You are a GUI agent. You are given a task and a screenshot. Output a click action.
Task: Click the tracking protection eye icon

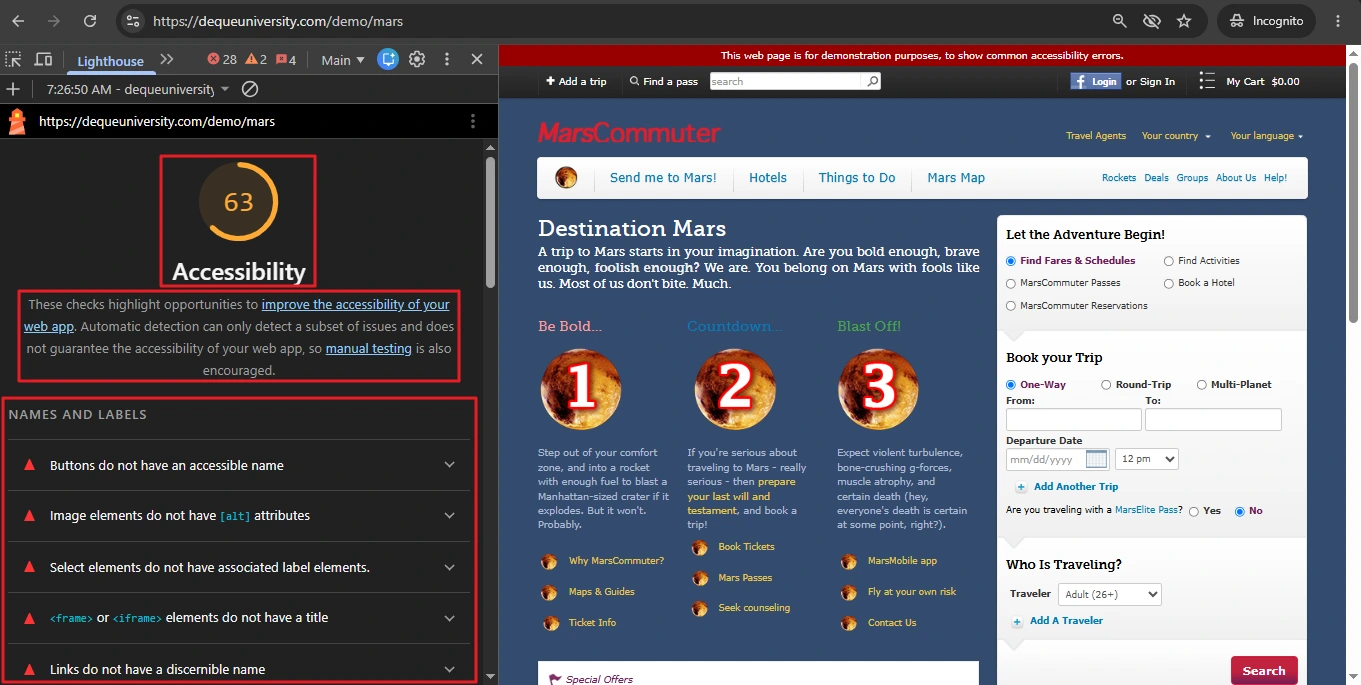[1152, 21]
